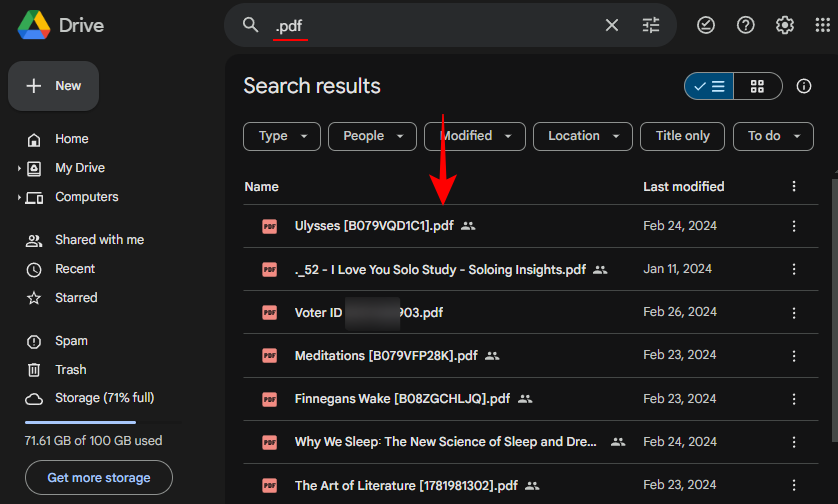838x504 pixels.
Task: Click PDF icon of Solo Study file
Action: 269,269
